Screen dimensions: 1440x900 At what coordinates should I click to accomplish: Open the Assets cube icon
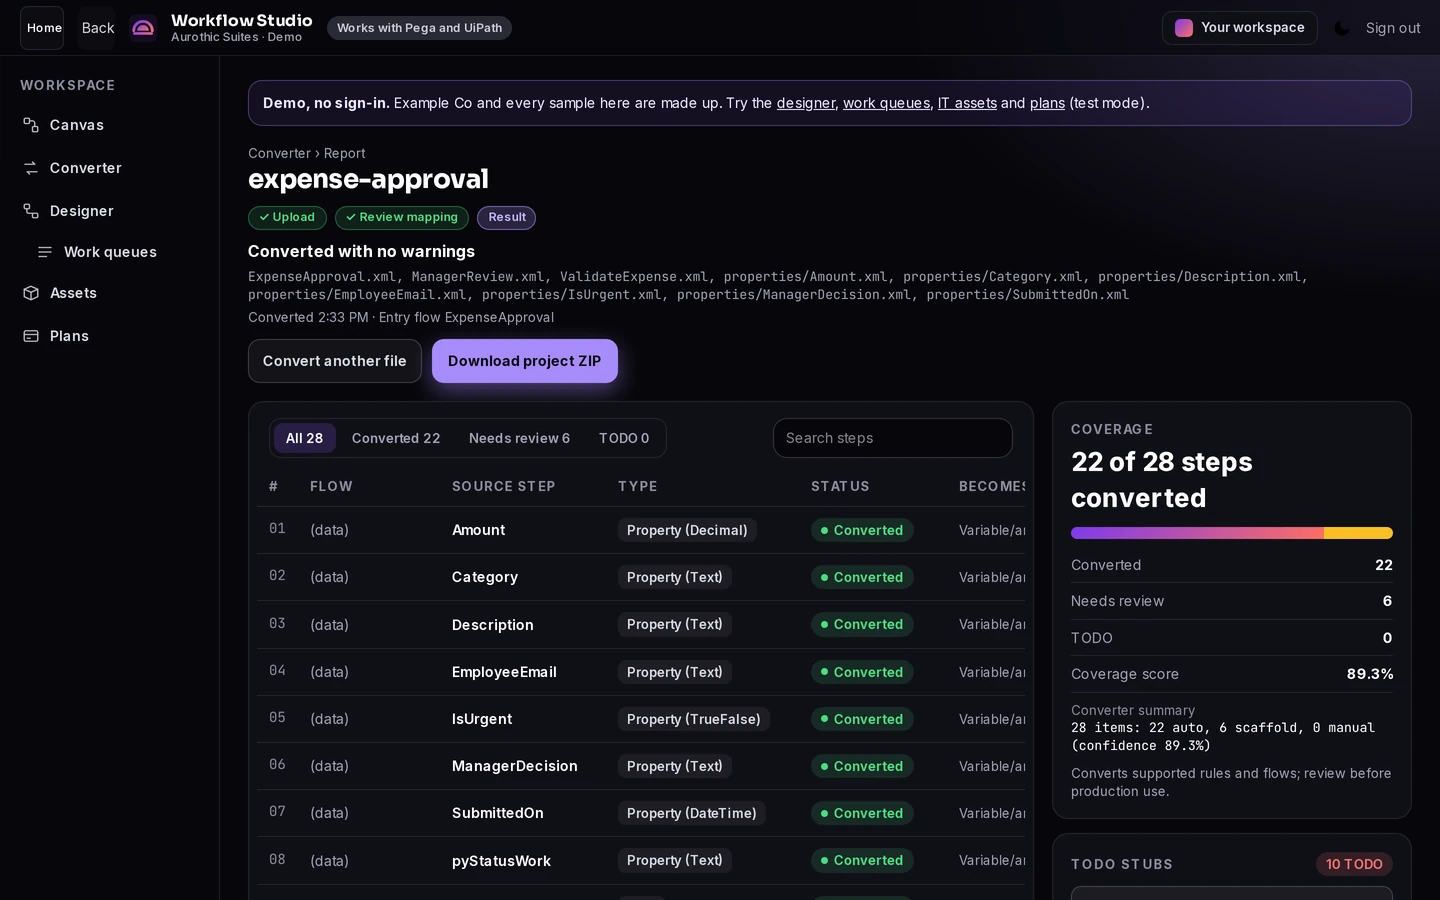(x=31, y=293)
